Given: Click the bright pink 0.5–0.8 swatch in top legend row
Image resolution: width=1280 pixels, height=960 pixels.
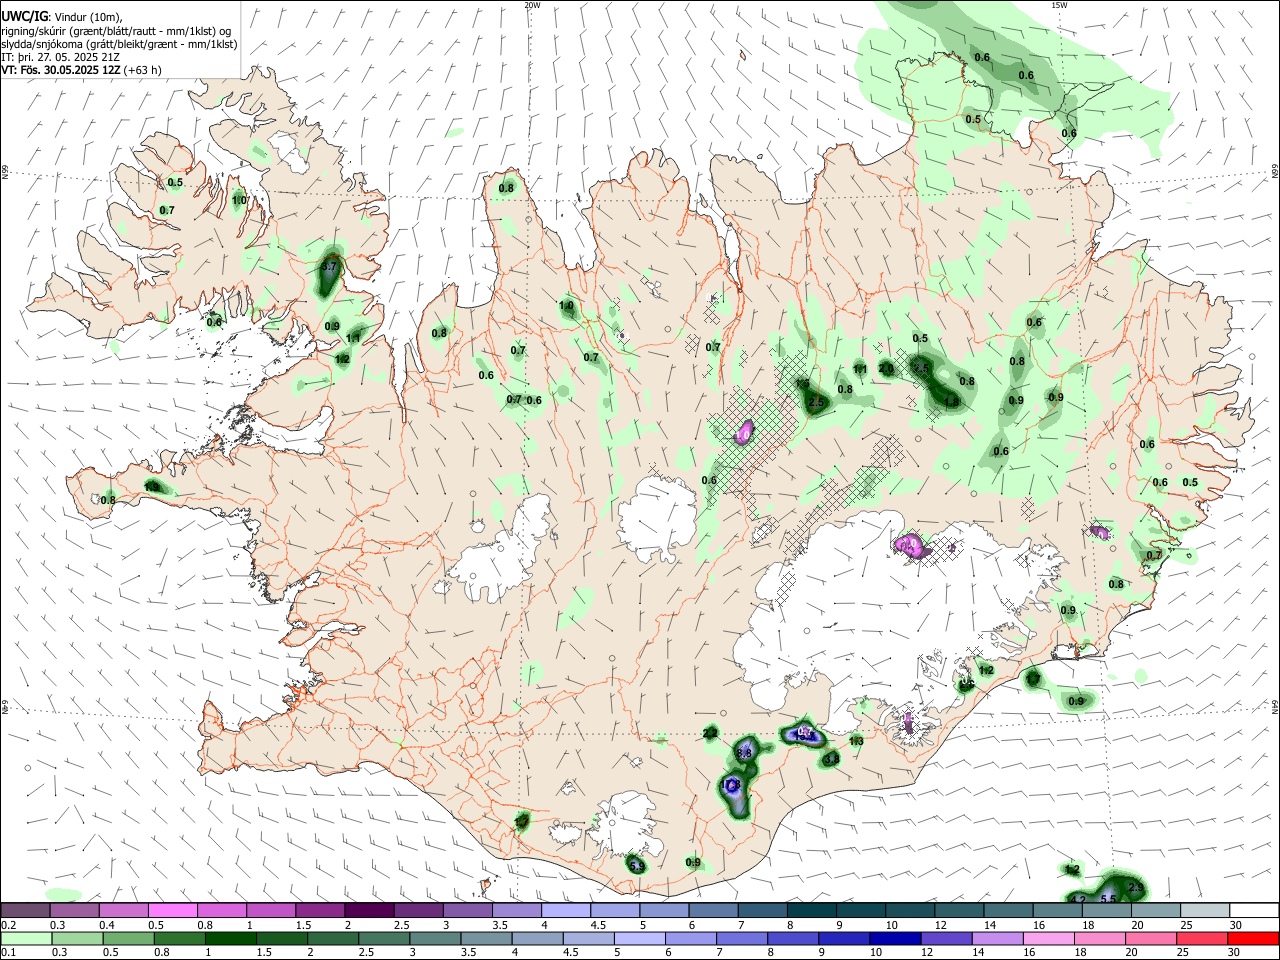Looking at the screenshot, I should point(172,911).
